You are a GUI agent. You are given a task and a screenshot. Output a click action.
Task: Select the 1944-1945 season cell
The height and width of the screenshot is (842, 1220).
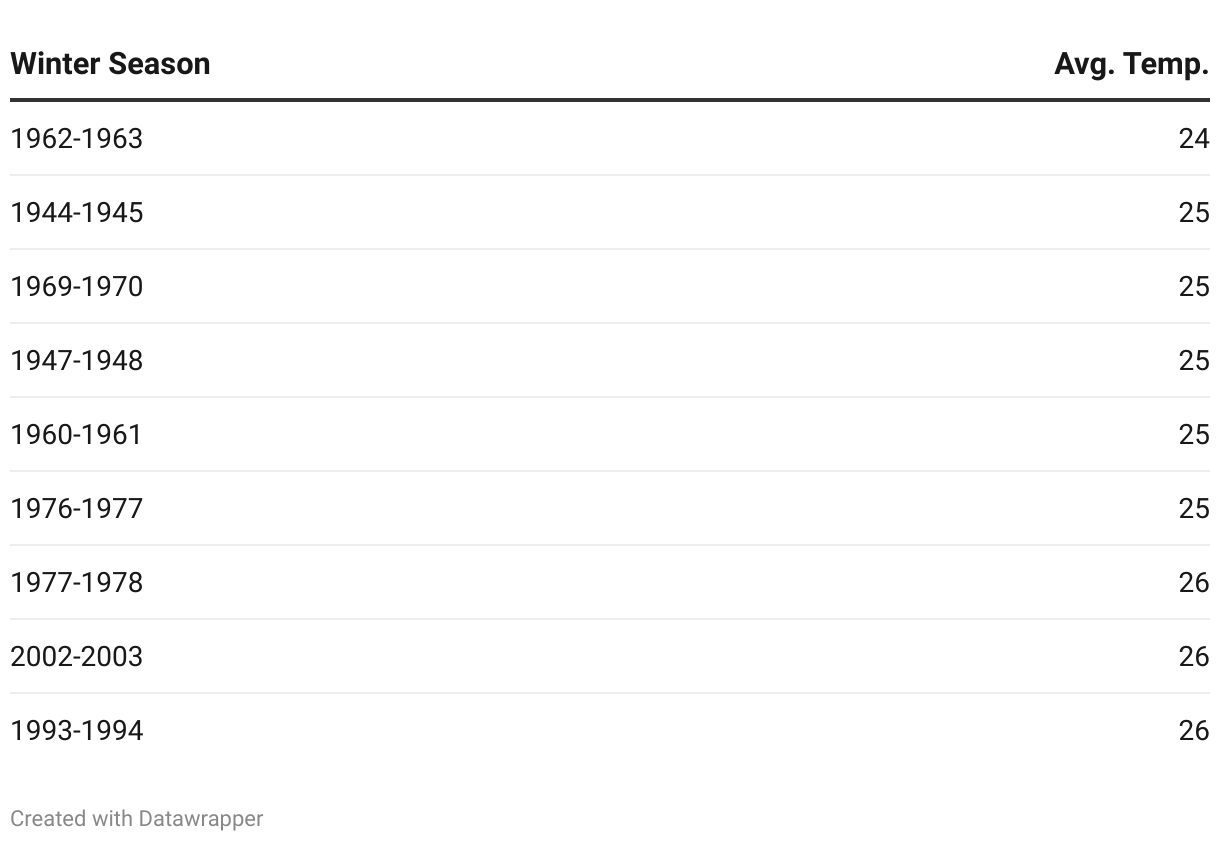77,212
